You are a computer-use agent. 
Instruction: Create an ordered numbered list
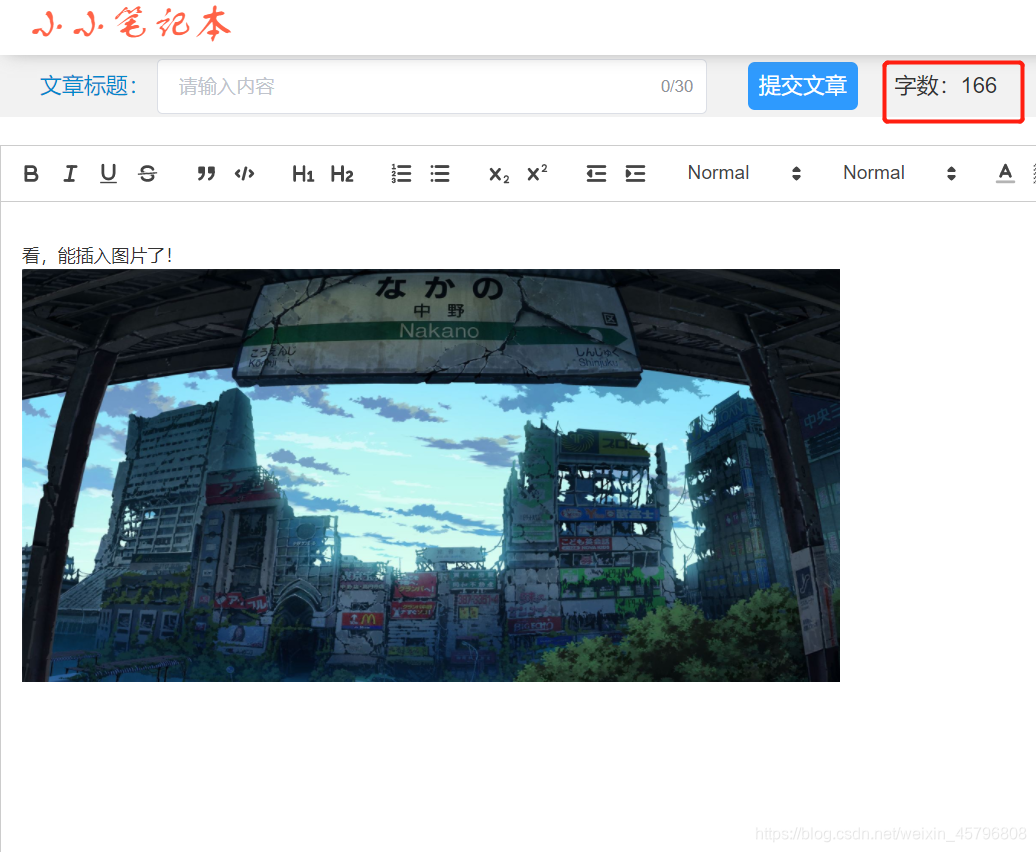coord(401,174)
